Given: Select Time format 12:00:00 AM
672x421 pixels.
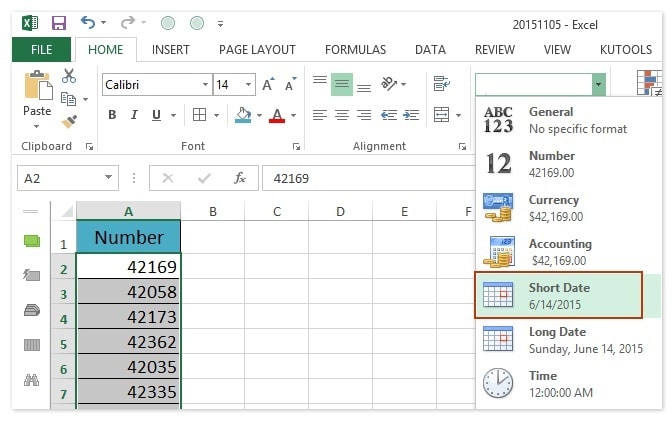Looking at the screenshot, I should (x=568, y=384).
